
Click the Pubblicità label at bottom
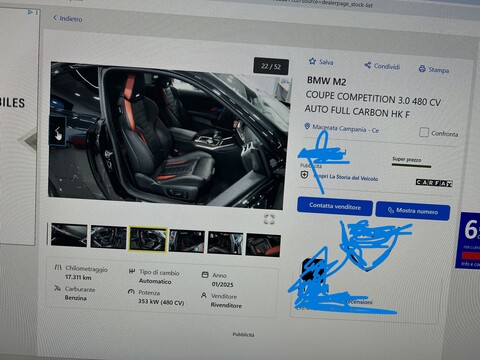pyautogui.click(x=243, y=334)
